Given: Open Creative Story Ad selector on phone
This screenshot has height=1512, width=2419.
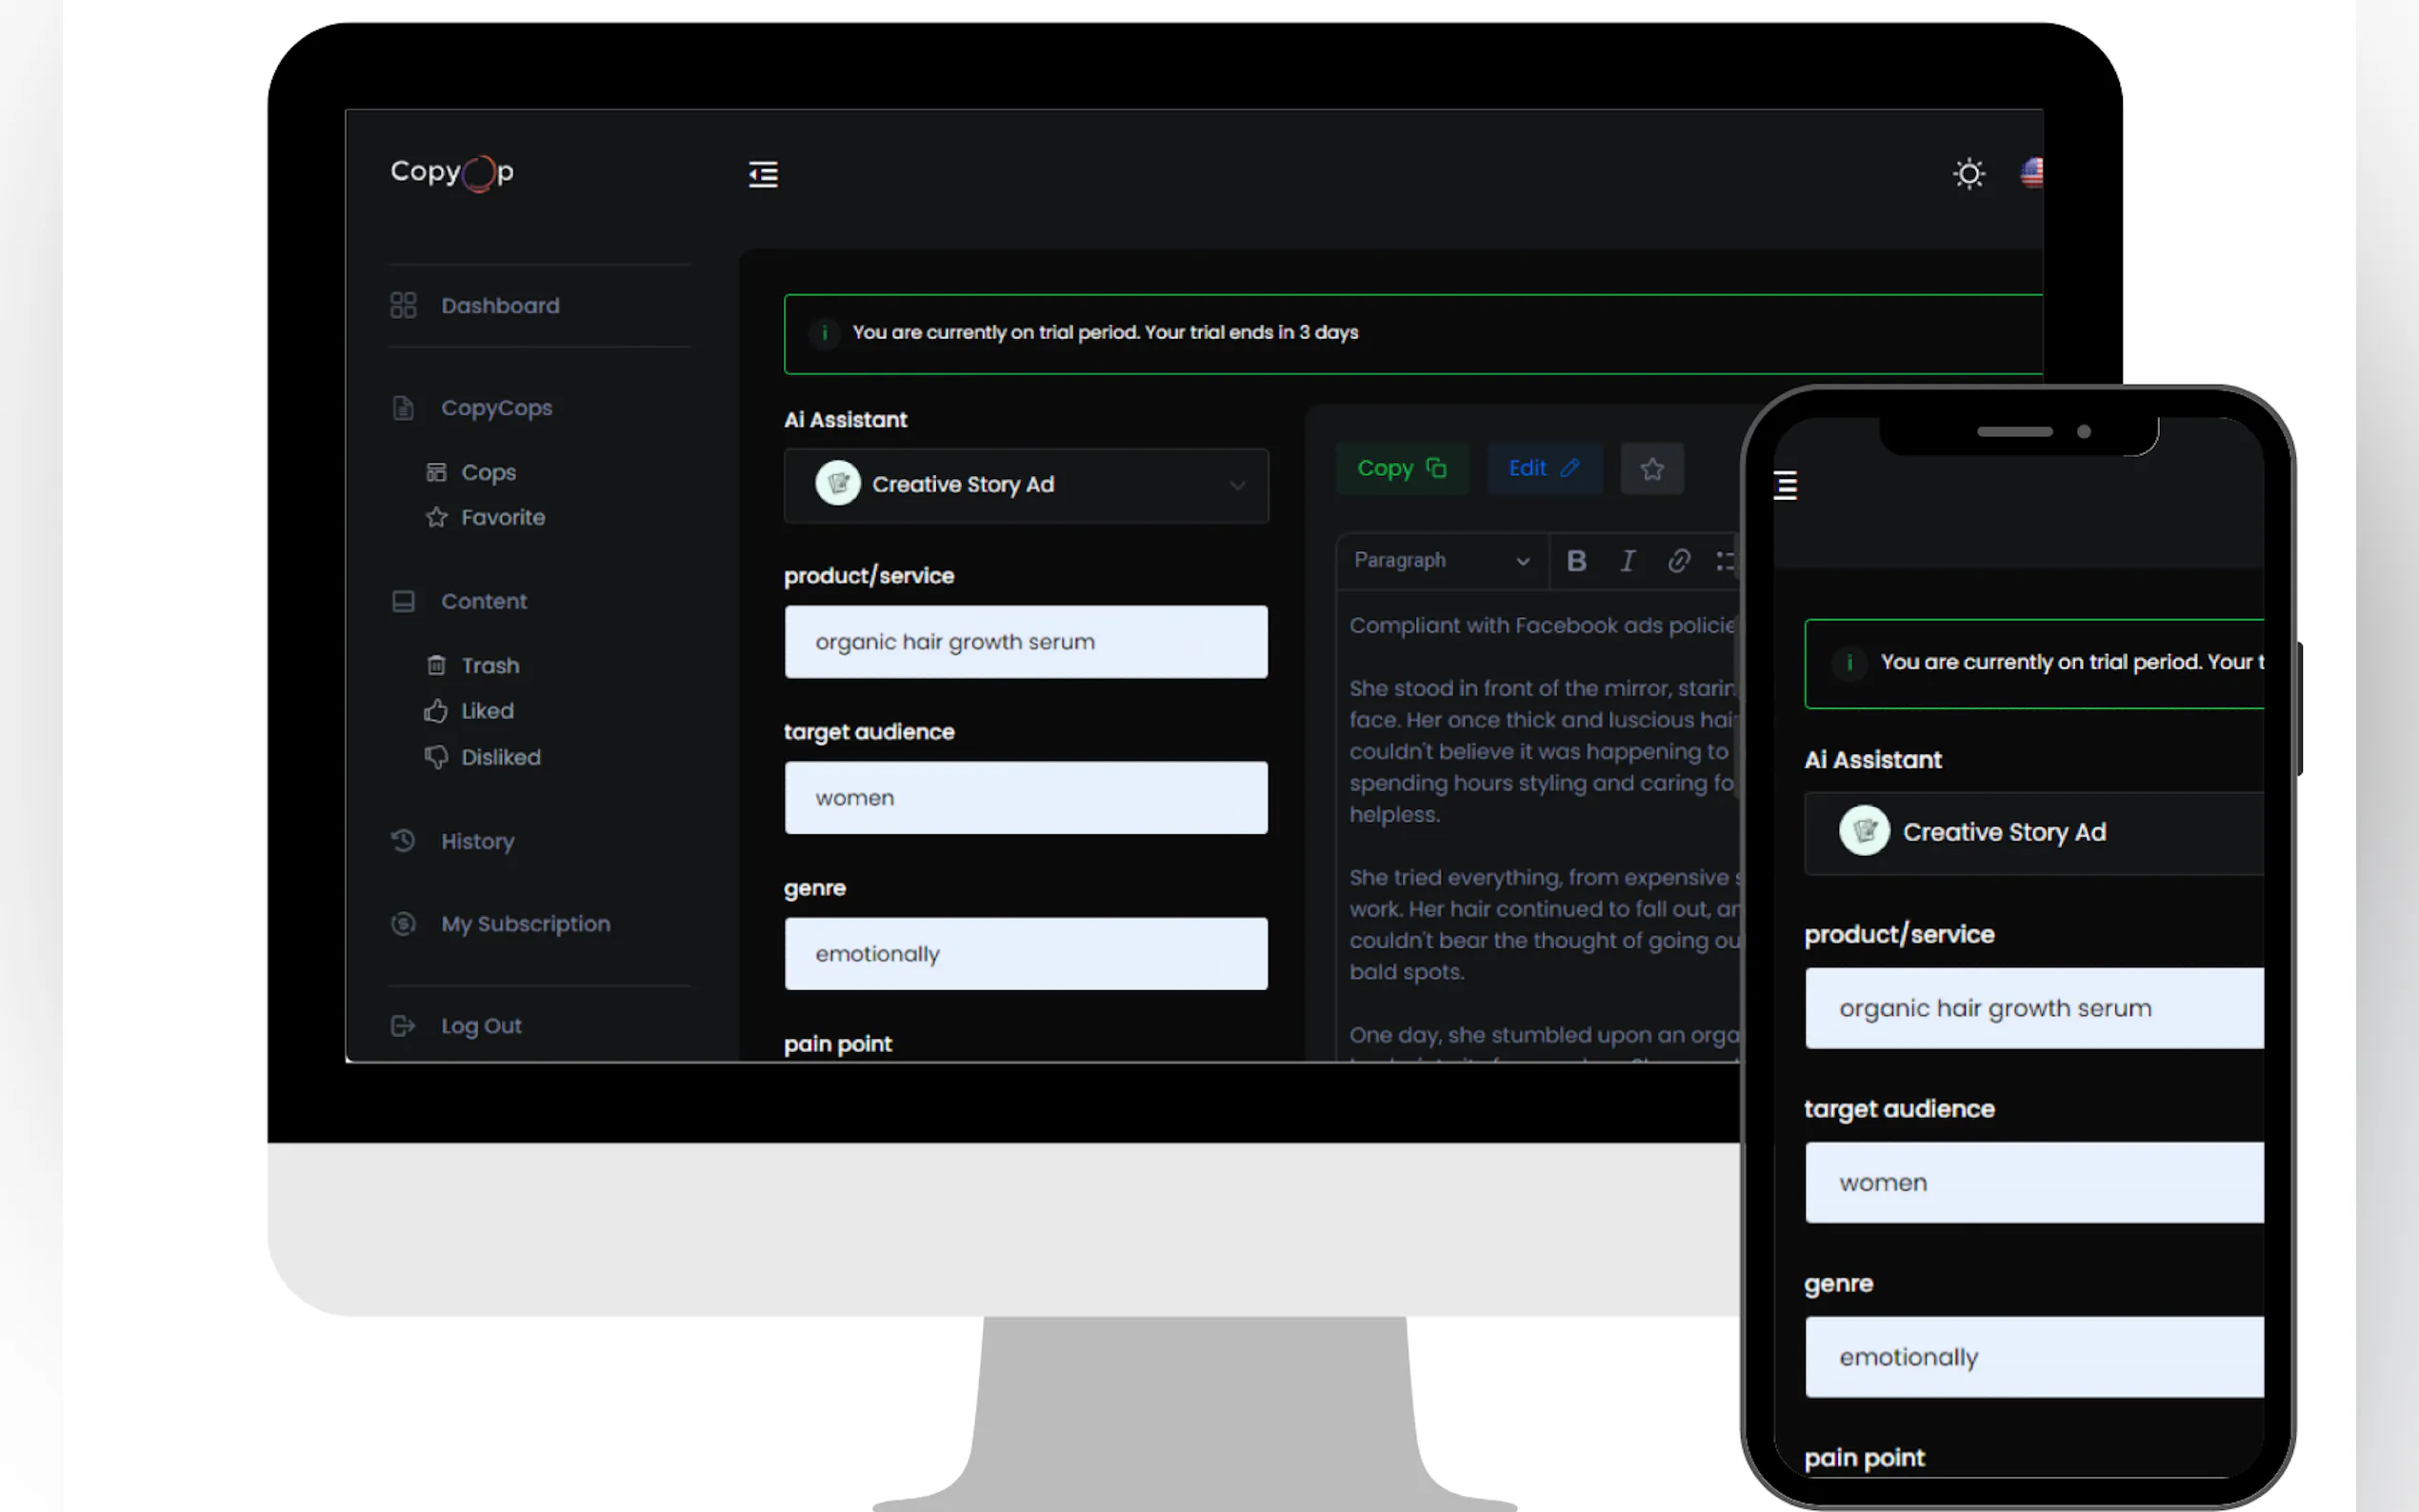Looking at the screenshot, I should click(2033, 832).
